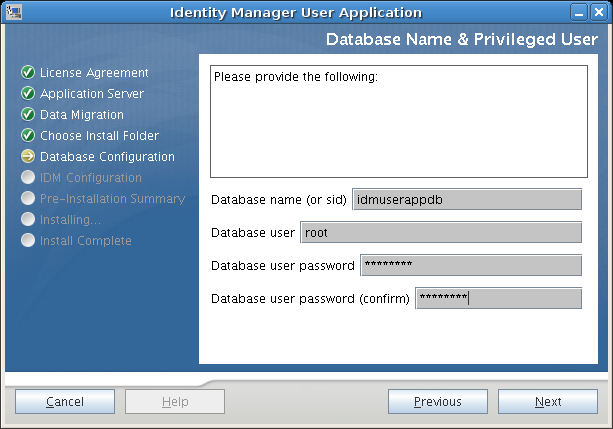Click the Application Server checkmark icon
The width and height of the screenshot is (613, 429).
28,94
